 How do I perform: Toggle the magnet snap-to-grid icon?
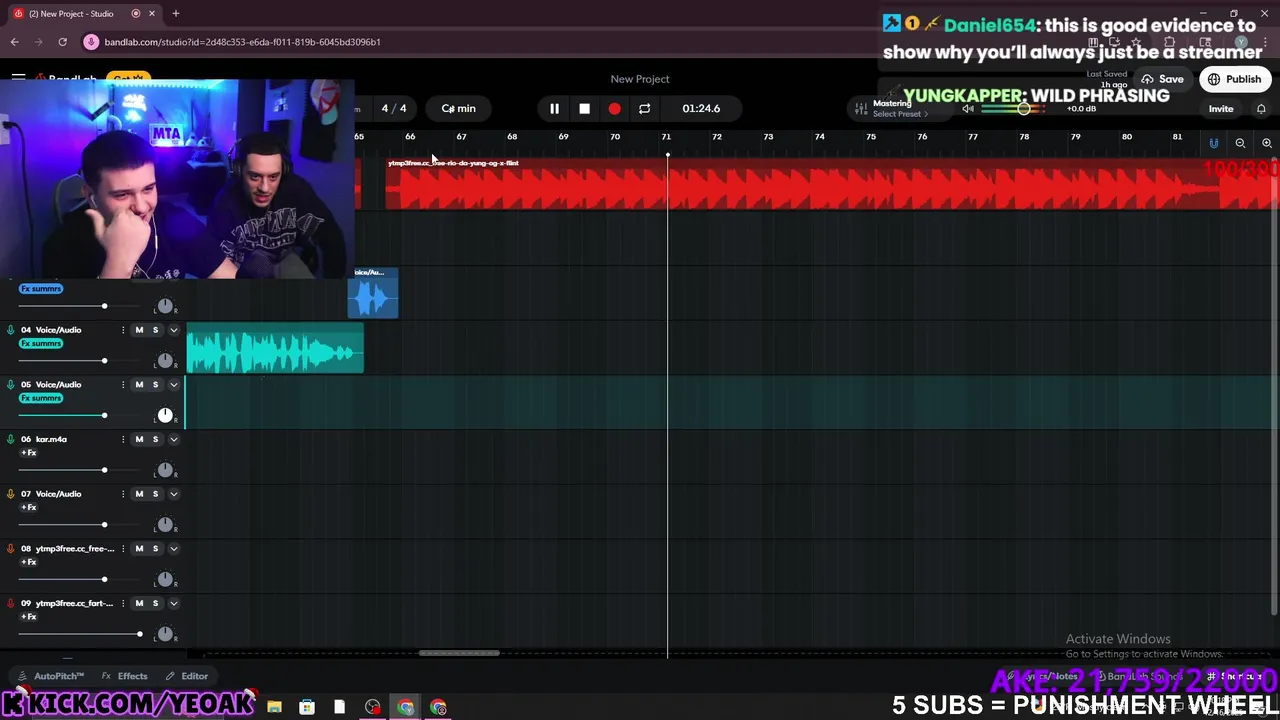[x=1214, y=143]
